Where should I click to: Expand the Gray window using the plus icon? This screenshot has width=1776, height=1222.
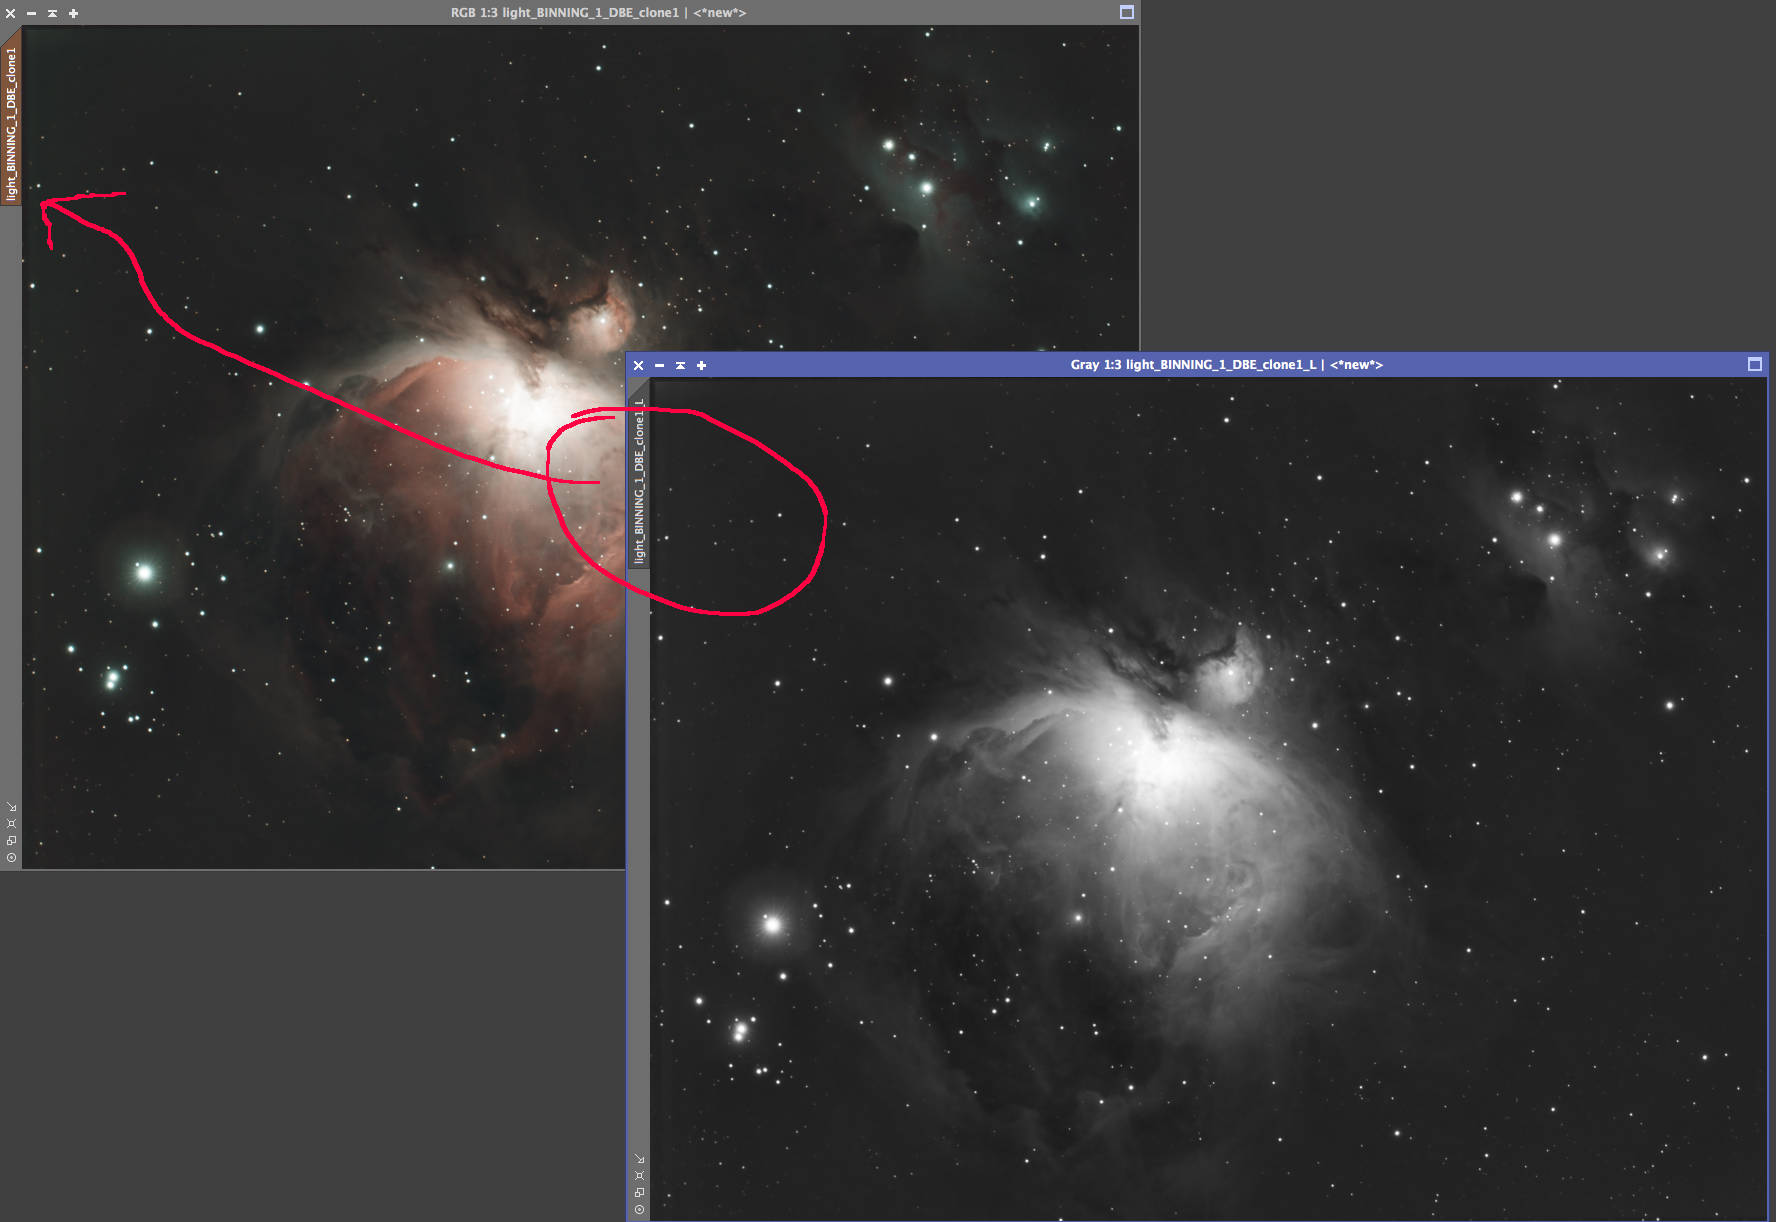click(701, 365)
